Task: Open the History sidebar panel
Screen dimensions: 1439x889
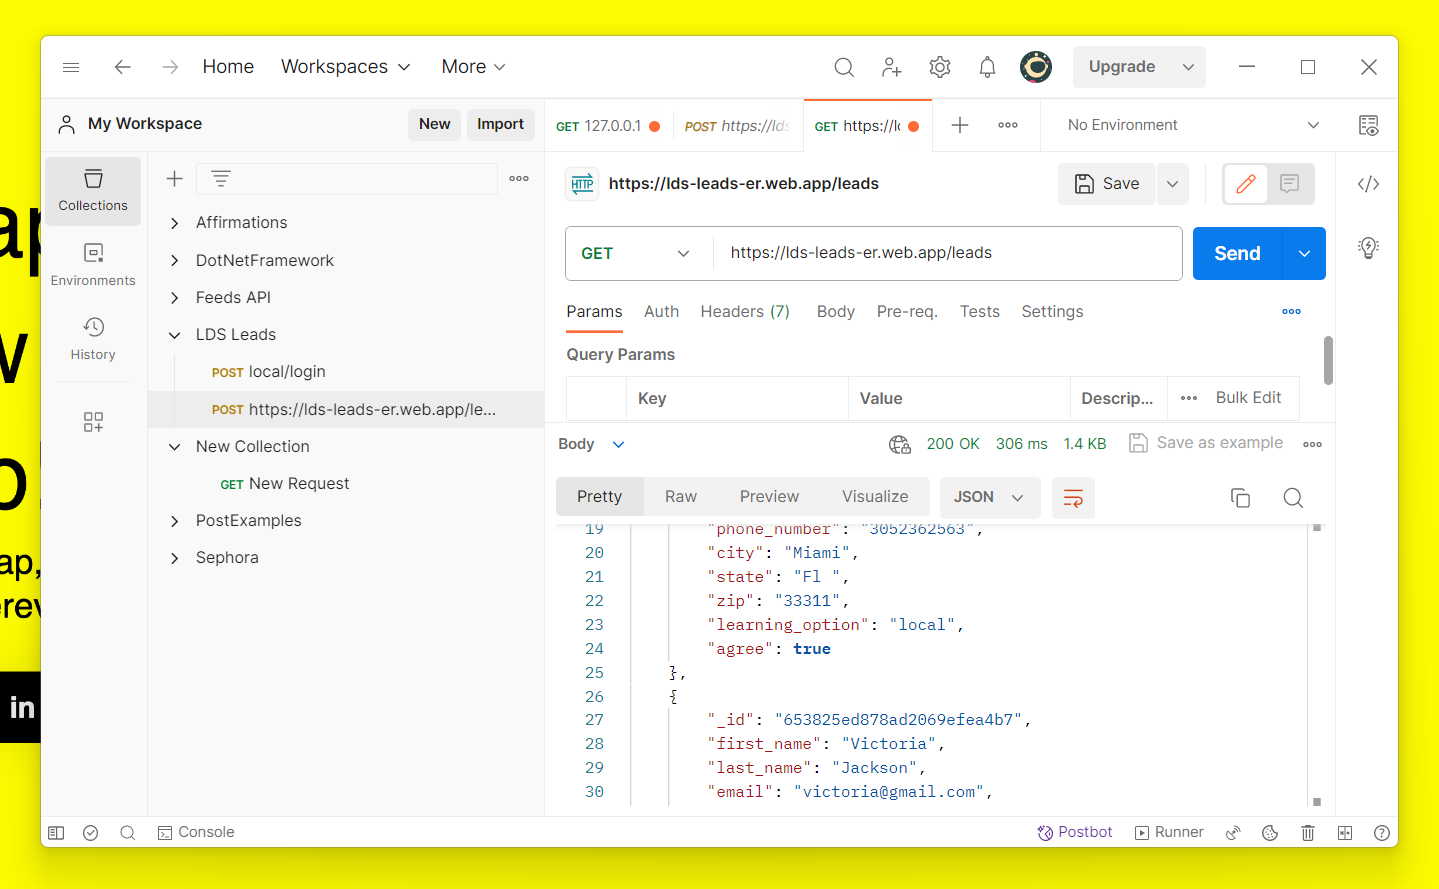Action: click(93, 339)
